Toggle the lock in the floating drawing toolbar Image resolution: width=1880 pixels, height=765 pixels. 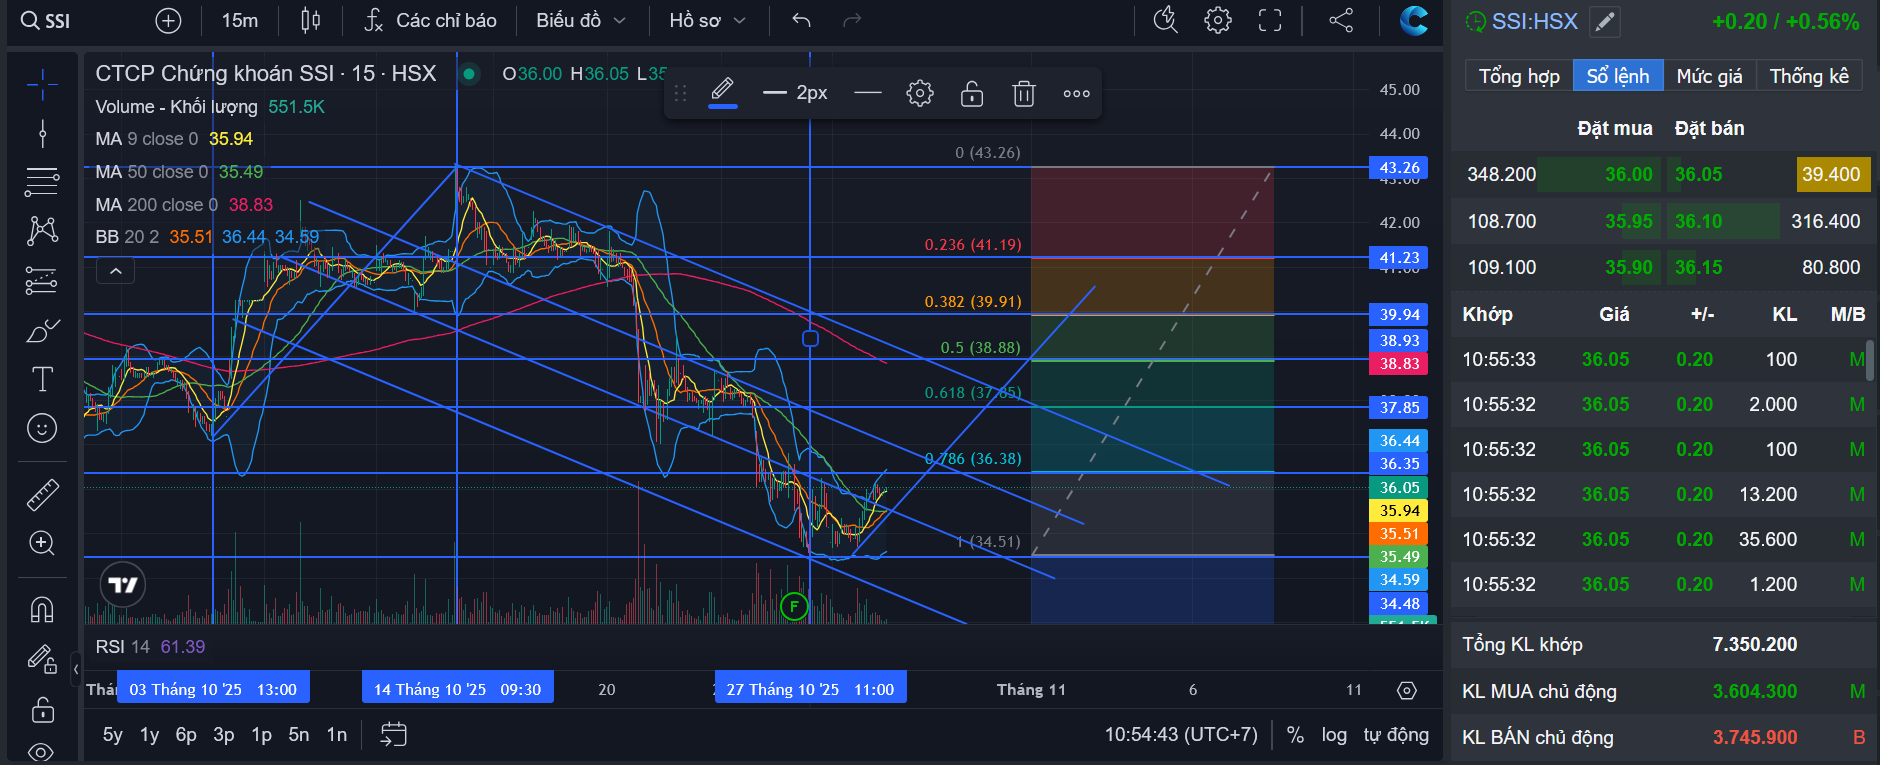pos(972,94)
